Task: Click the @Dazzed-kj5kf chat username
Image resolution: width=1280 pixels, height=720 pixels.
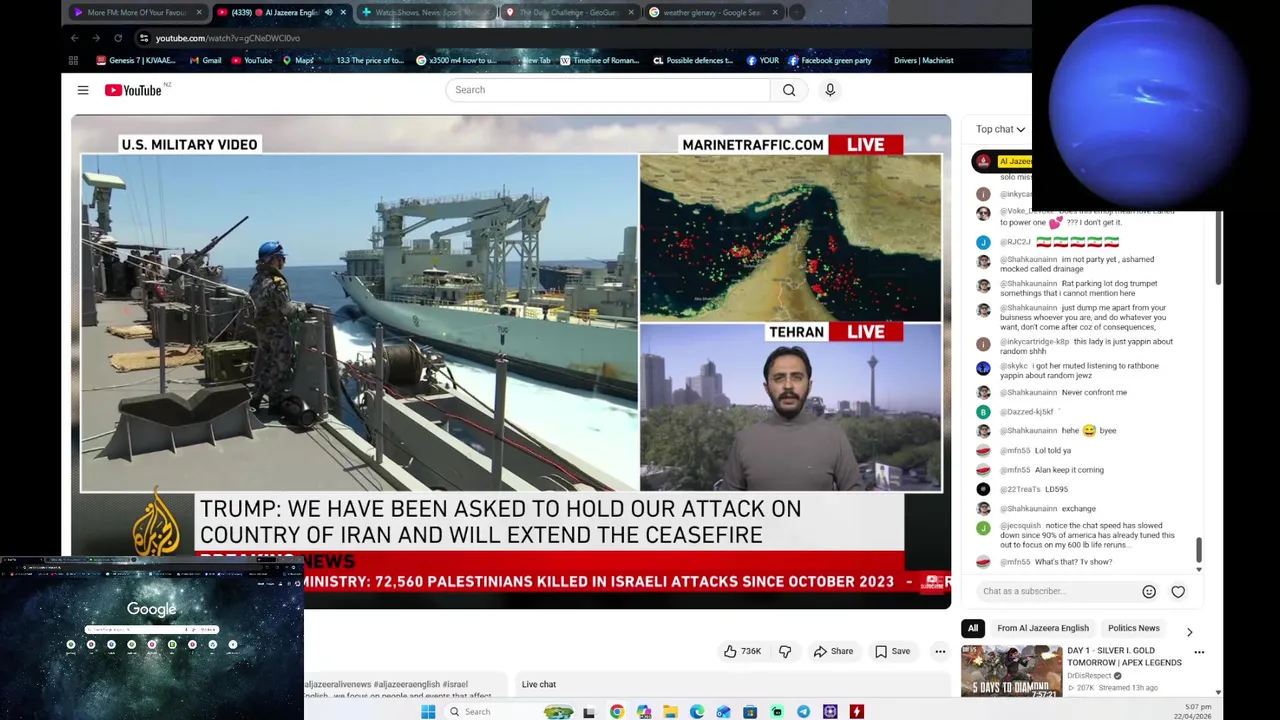Action: pos(1026,412)
